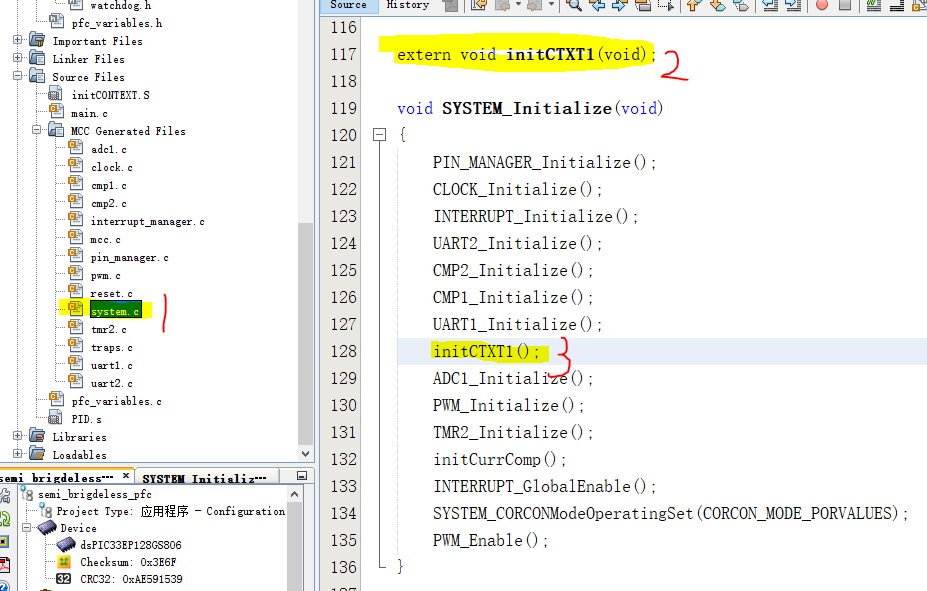Click the Find Selection magnifier icon

click(574, 6)
